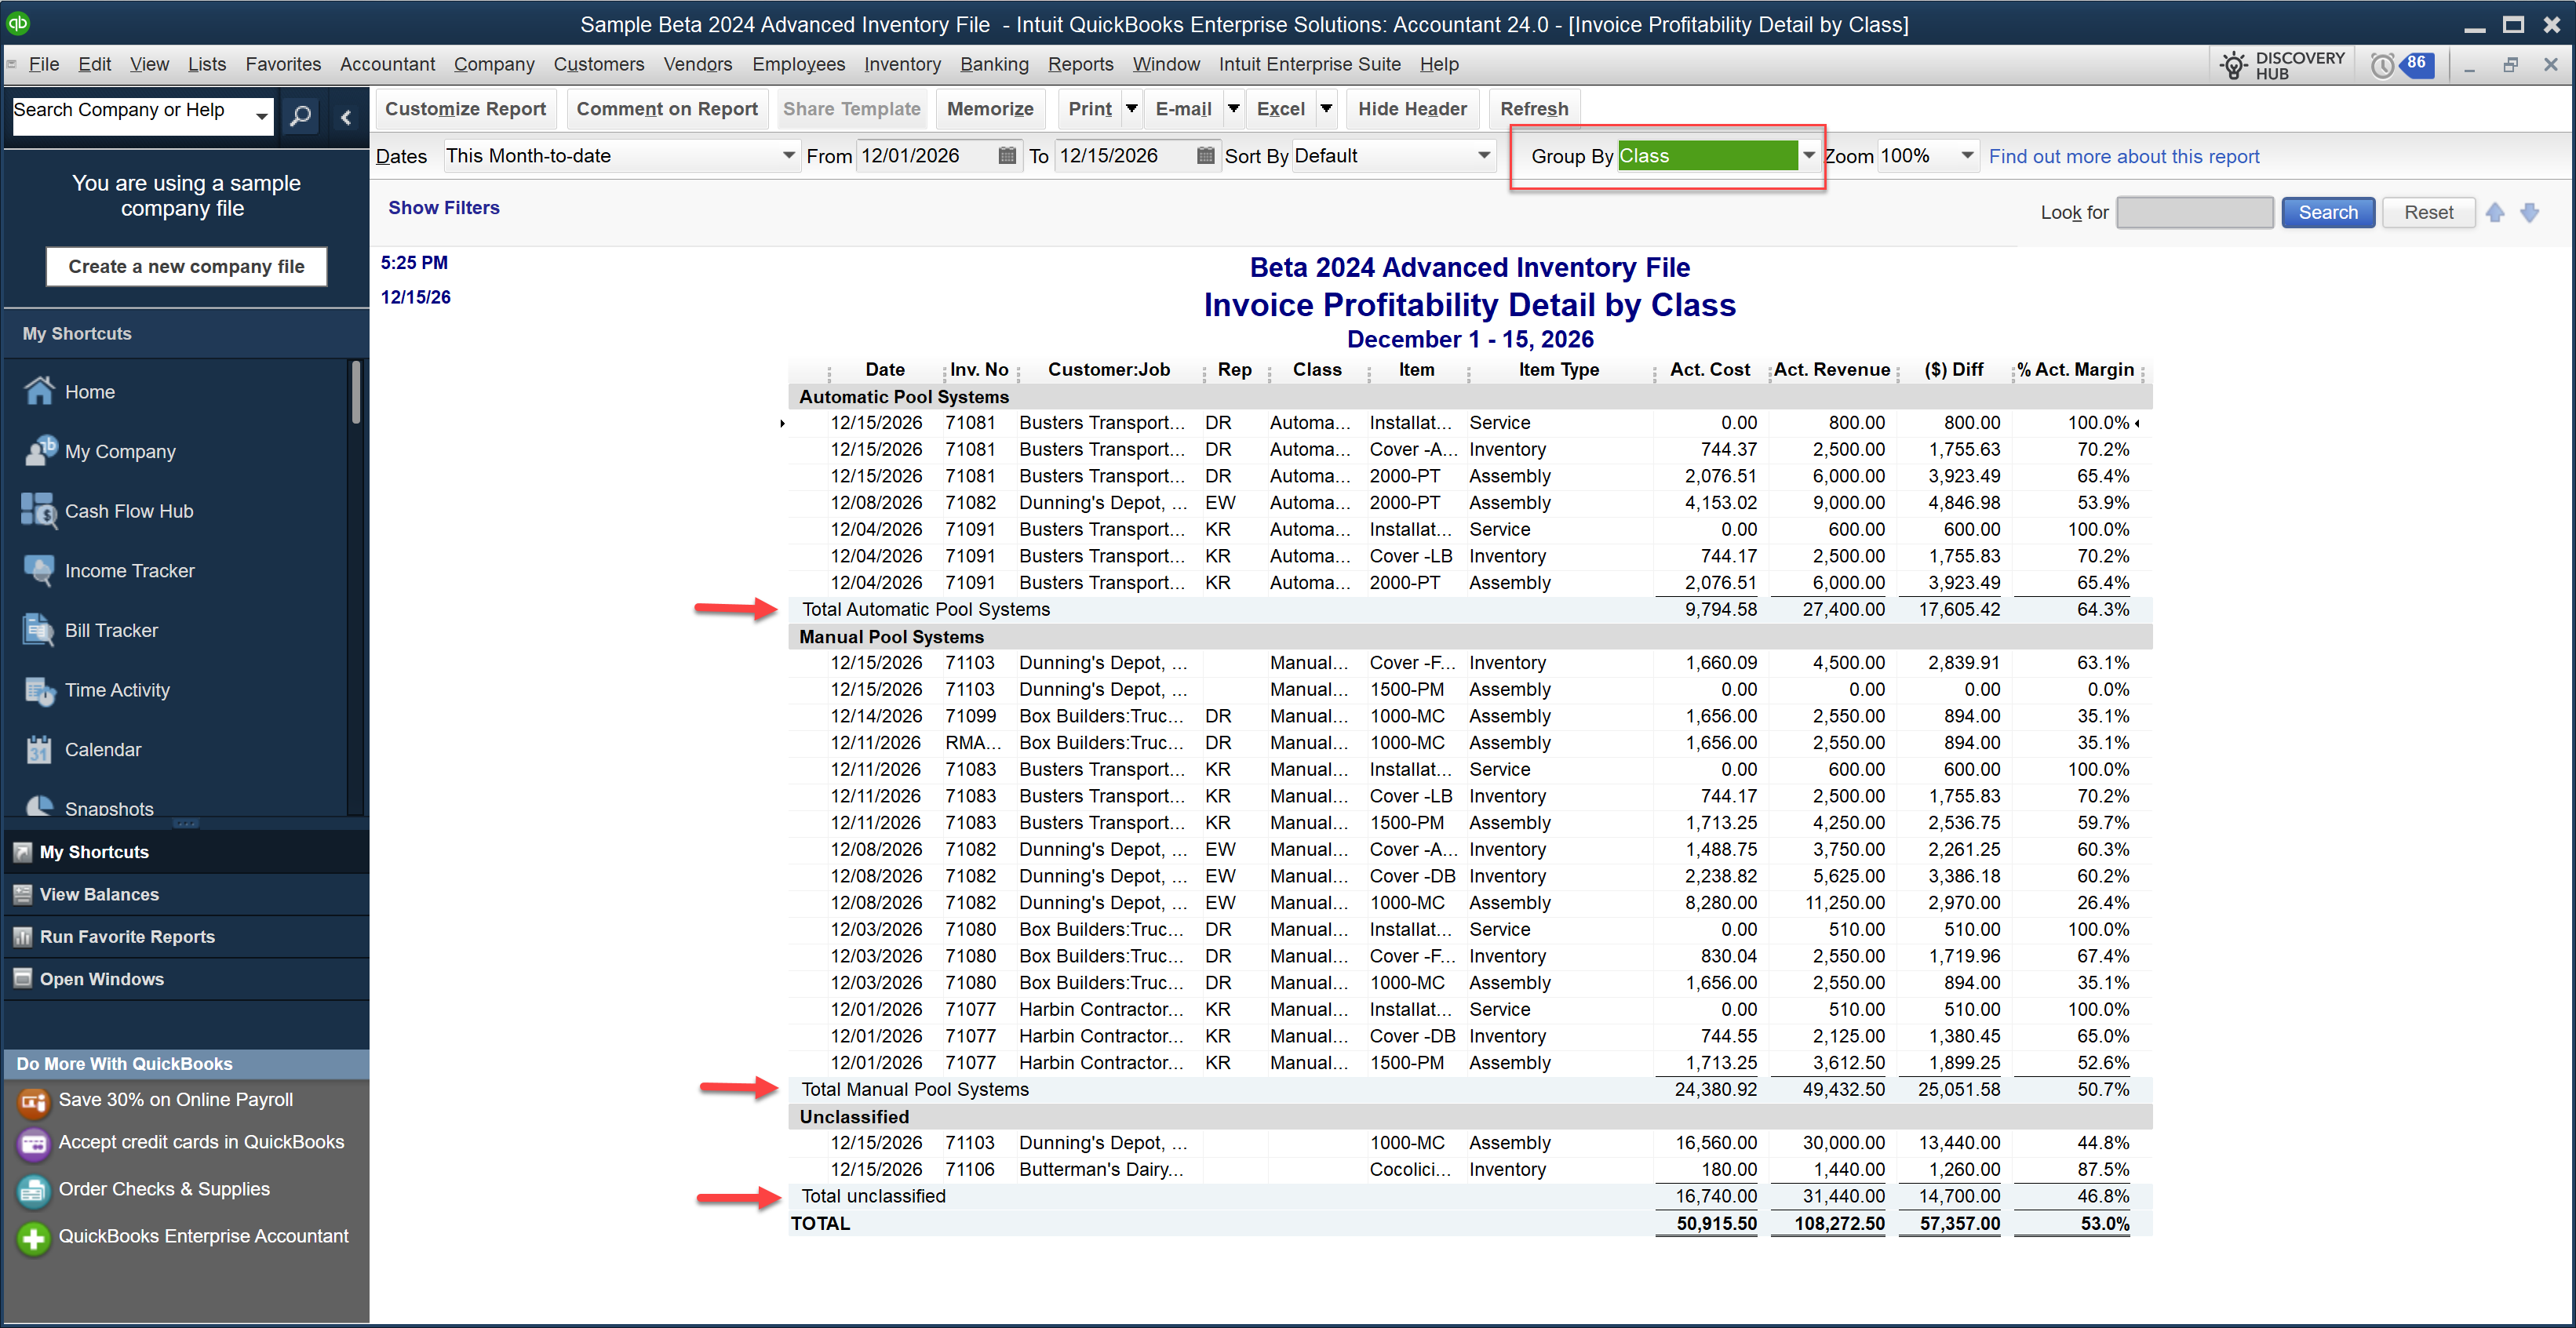The width and height of the screenshot is (2576, 1328).
Task: Jump to next search result arrow
Action: [x=2529, y=212]
